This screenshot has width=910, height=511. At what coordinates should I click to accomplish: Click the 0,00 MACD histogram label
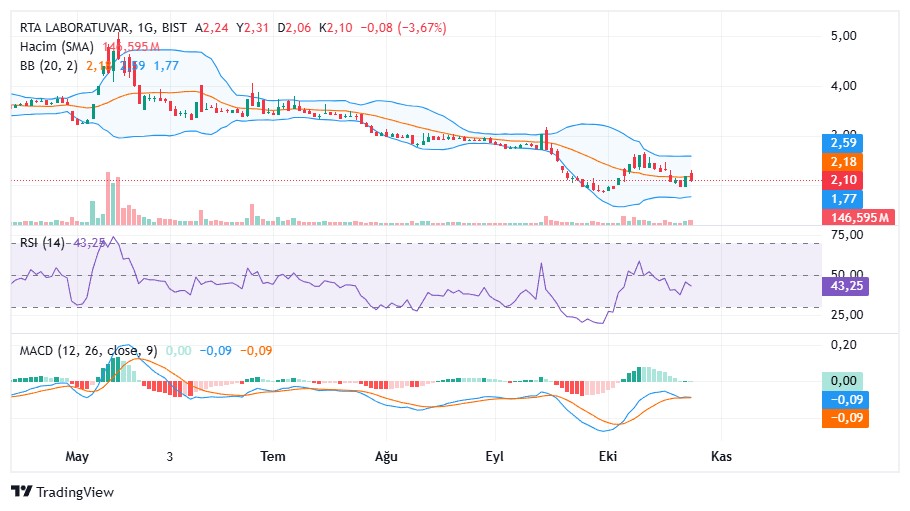coord(843,381)
